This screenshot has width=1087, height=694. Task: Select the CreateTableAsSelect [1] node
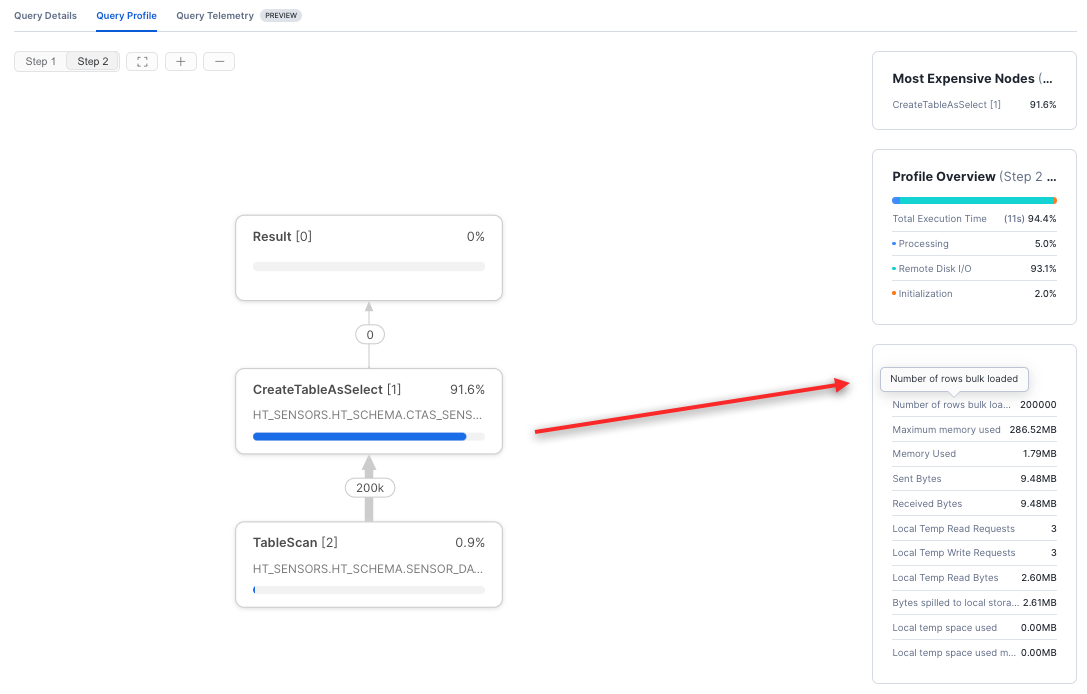point(368,410)
